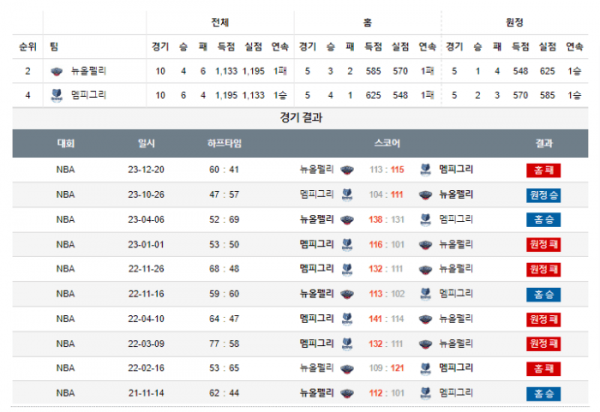The image size is (600, 412).
Task: Click the 뉴올펠리 logo in the 22-02-16 game row
Action: (x=347, y=369)
